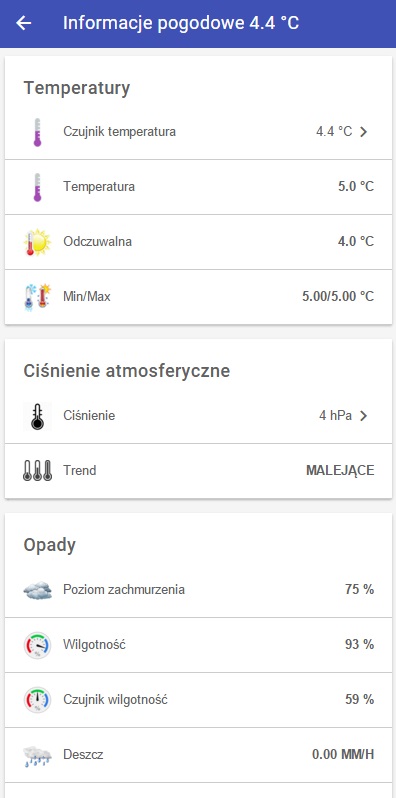Open the Czujnik temperatura row
This screenshot has width=396, height=798.
[x=199, y=132]
